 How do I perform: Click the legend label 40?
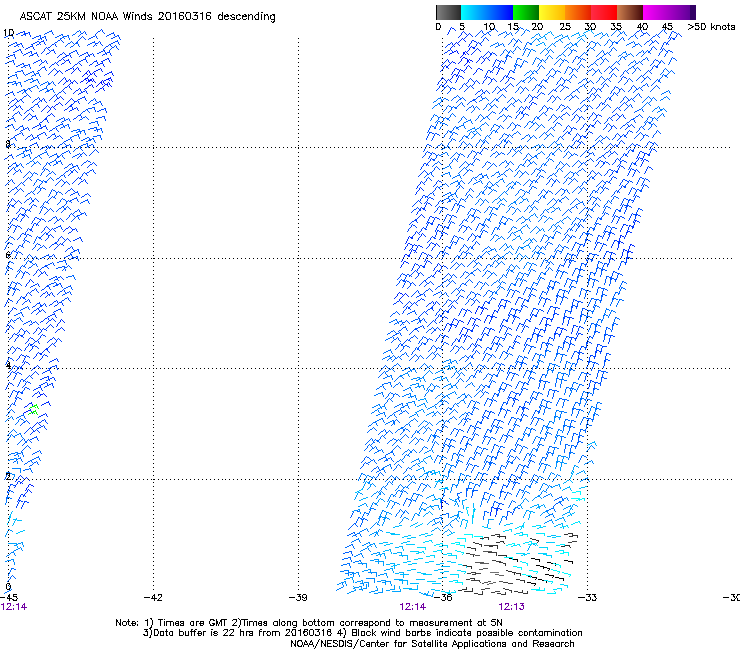pyautogui.click(x=642, y=27)
